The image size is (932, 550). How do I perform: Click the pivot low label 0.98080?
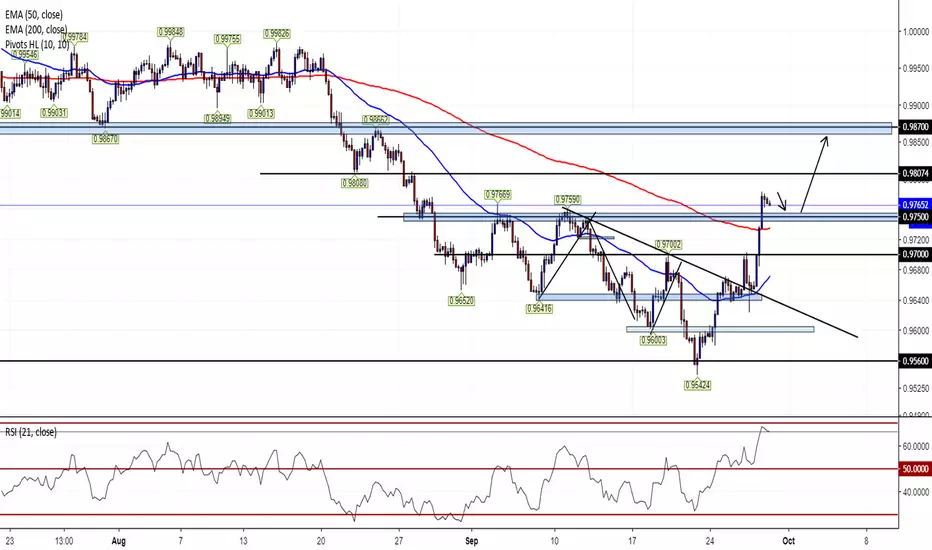click(355, 184)
